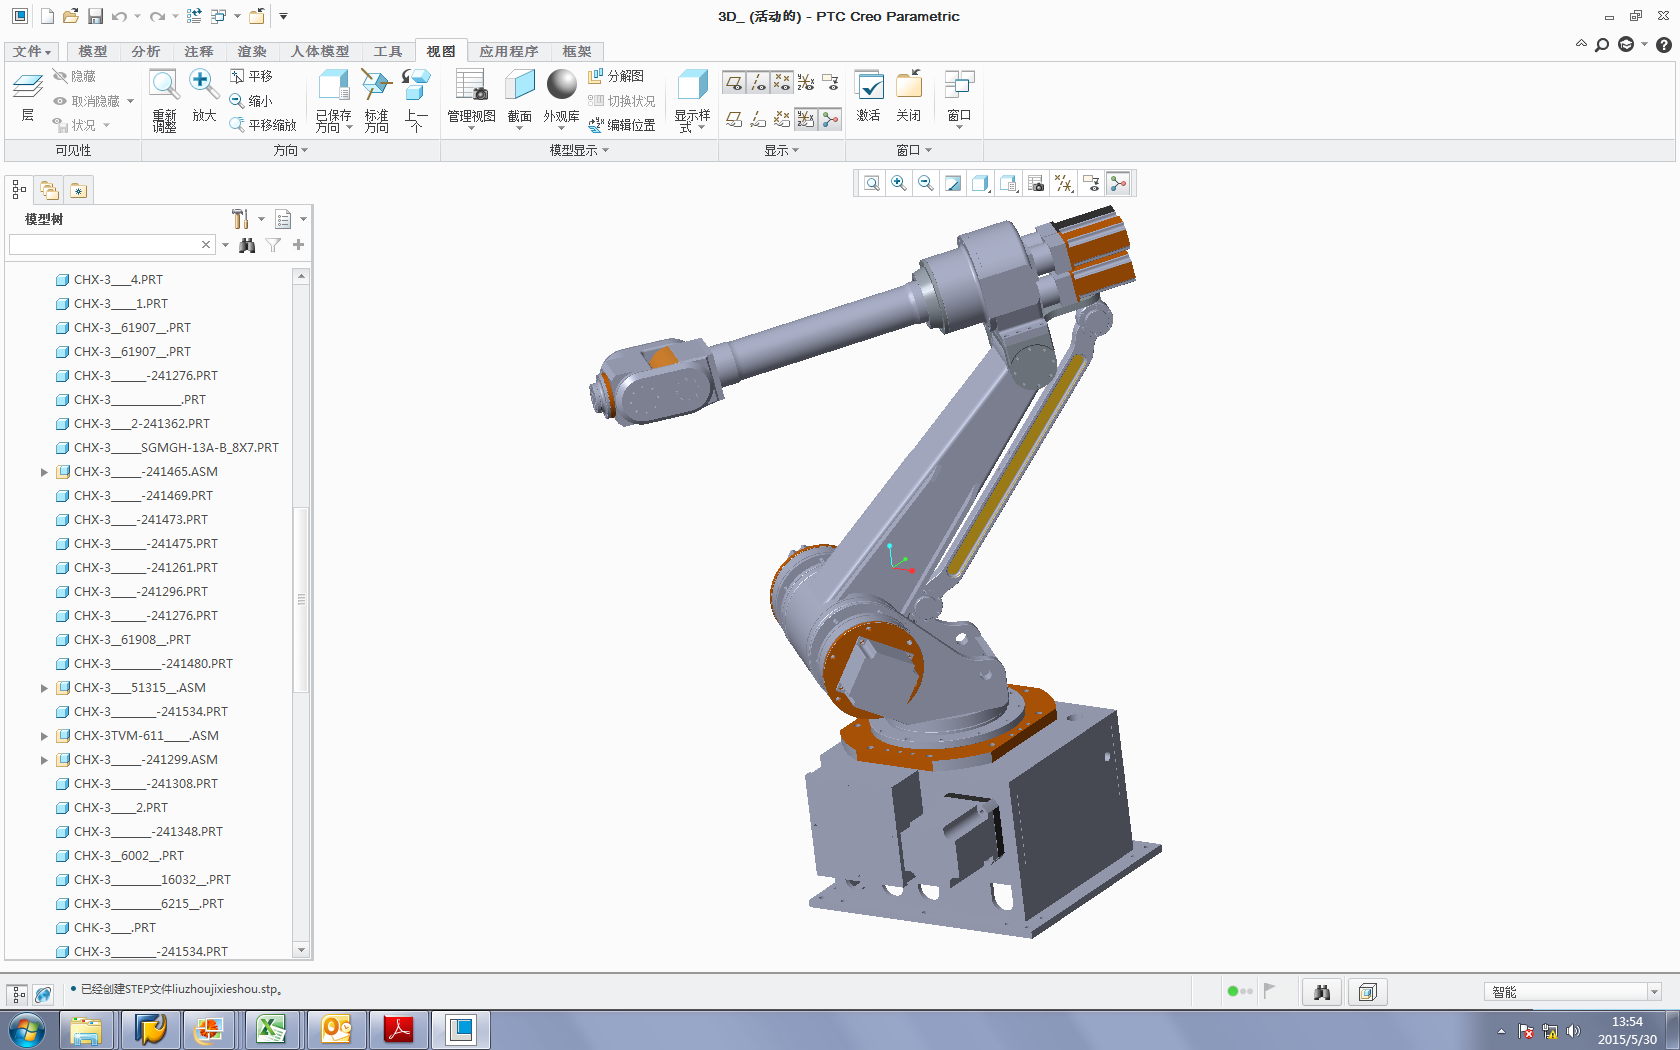Switch to the 分析 ribbon tab
This screenshot has width=1680, height=1050.
(x=145, y=51)
